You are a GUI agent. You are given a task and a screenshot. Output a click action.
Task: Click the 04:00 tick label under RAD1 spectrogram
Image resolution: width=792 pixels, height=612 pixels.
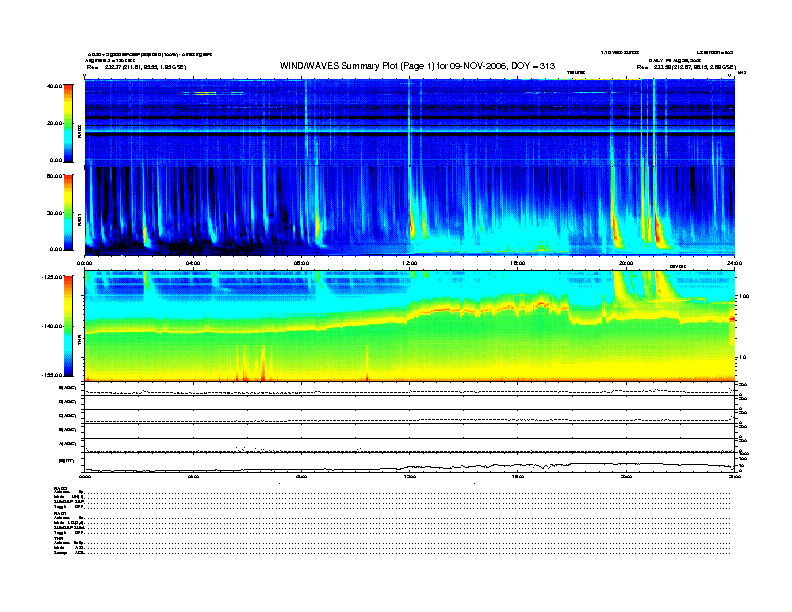[193, 263]
